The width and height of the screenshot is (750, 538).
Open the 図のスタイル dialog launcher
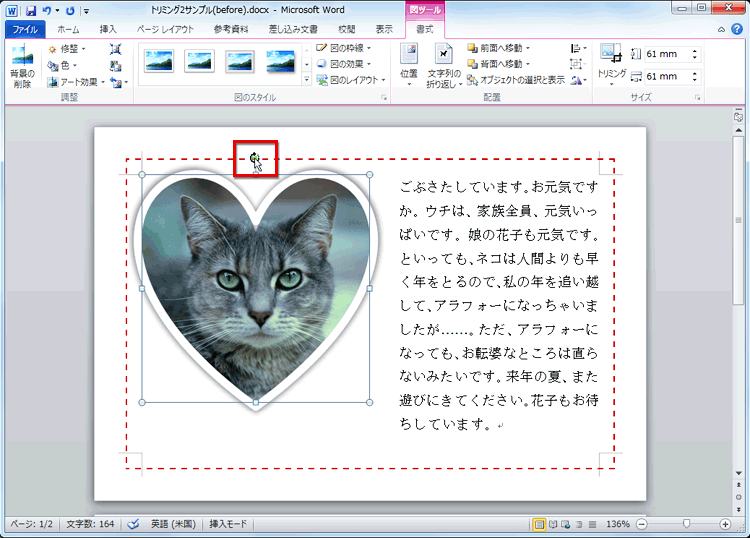384,98
